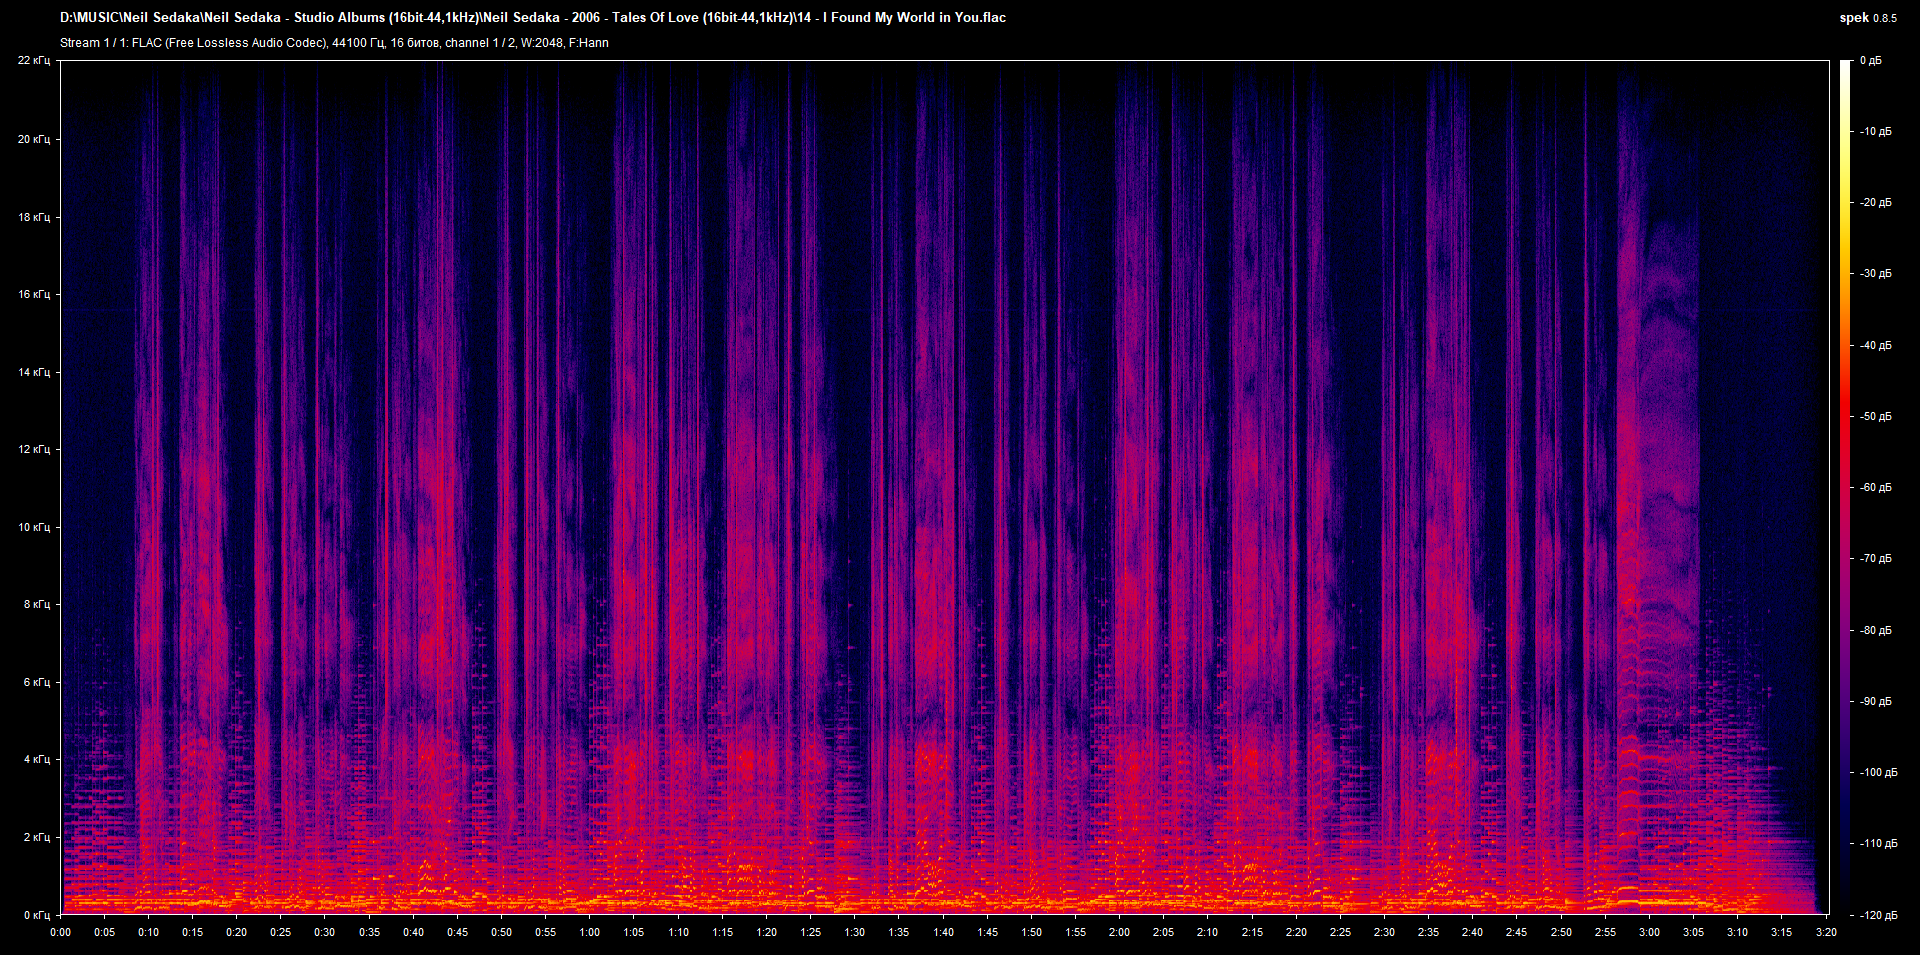Click the -30 дБ level label

click(x=1875, y=273)
